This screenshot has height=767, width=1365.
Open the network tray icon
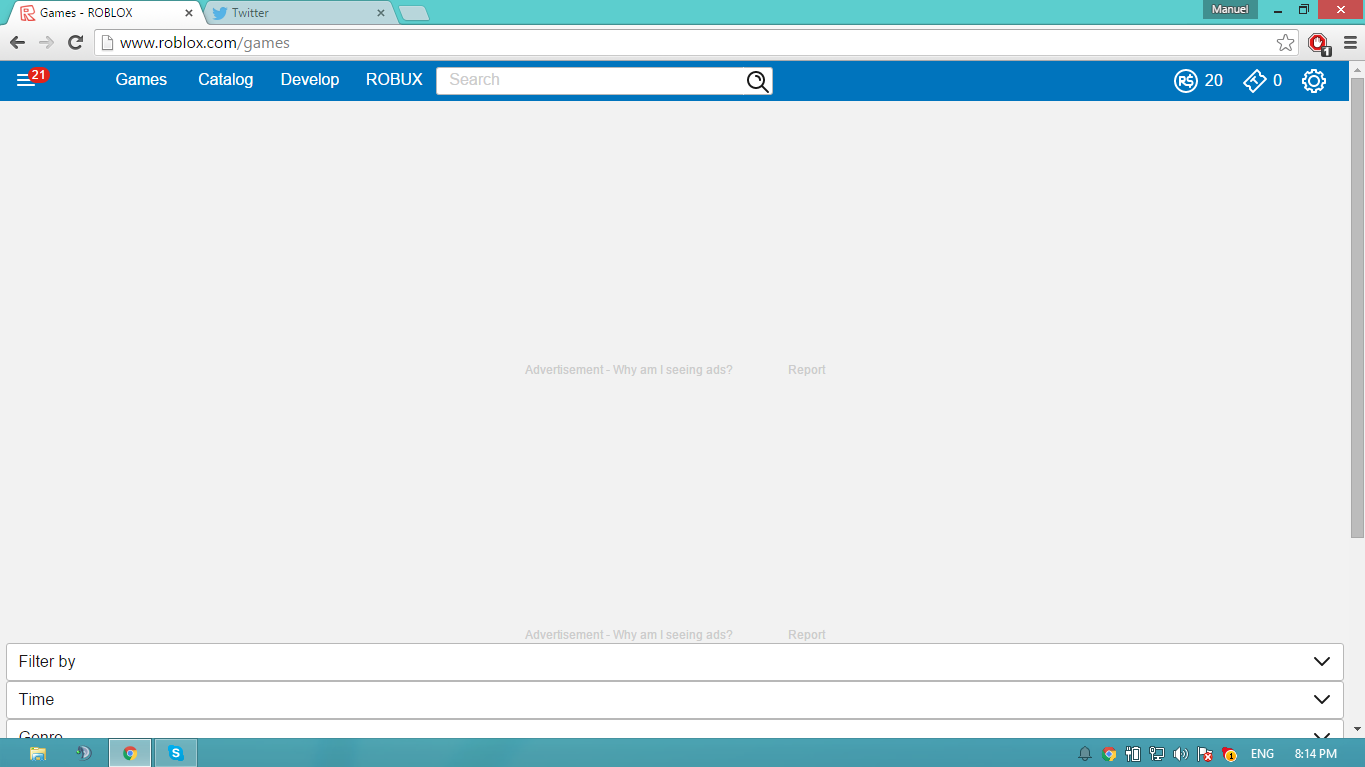(1157, 754)
